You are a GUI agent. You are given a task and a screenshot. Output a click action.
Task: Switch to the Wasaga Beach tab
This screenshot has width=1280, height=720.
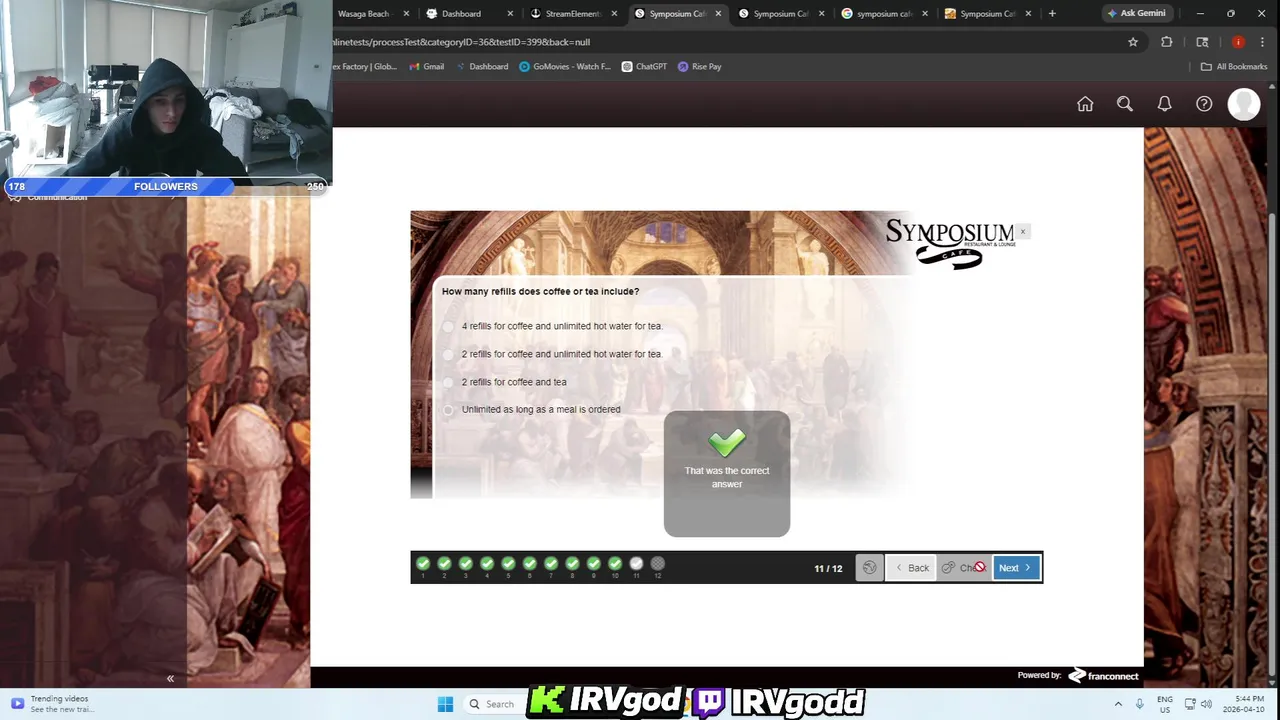click(365, 14)
